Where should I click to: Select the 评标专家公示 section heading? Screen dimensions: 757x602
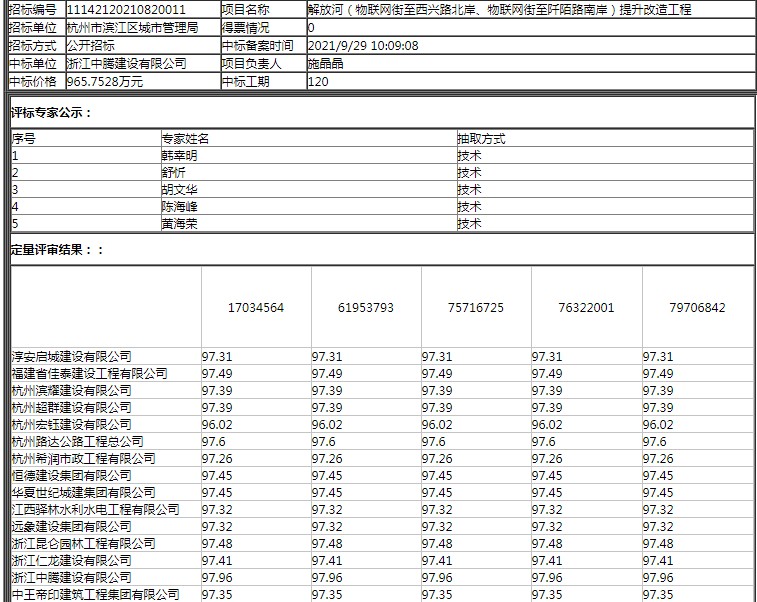pos(51,112)
